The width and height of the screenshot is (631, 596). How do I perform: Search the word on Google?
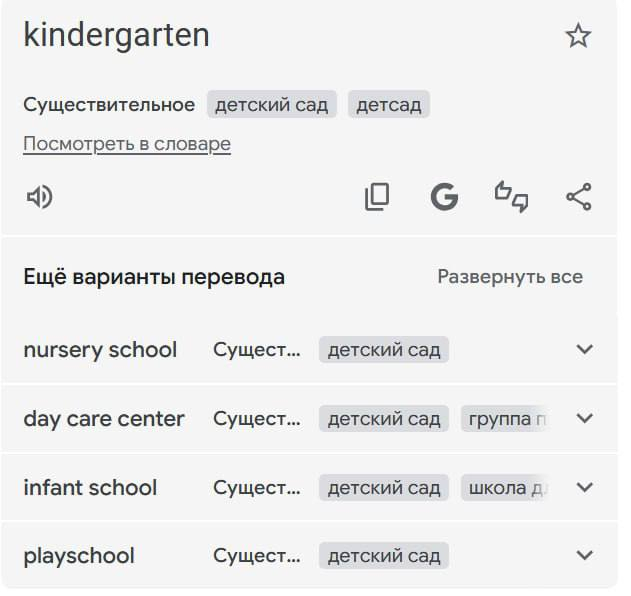[x=444, y=197]
